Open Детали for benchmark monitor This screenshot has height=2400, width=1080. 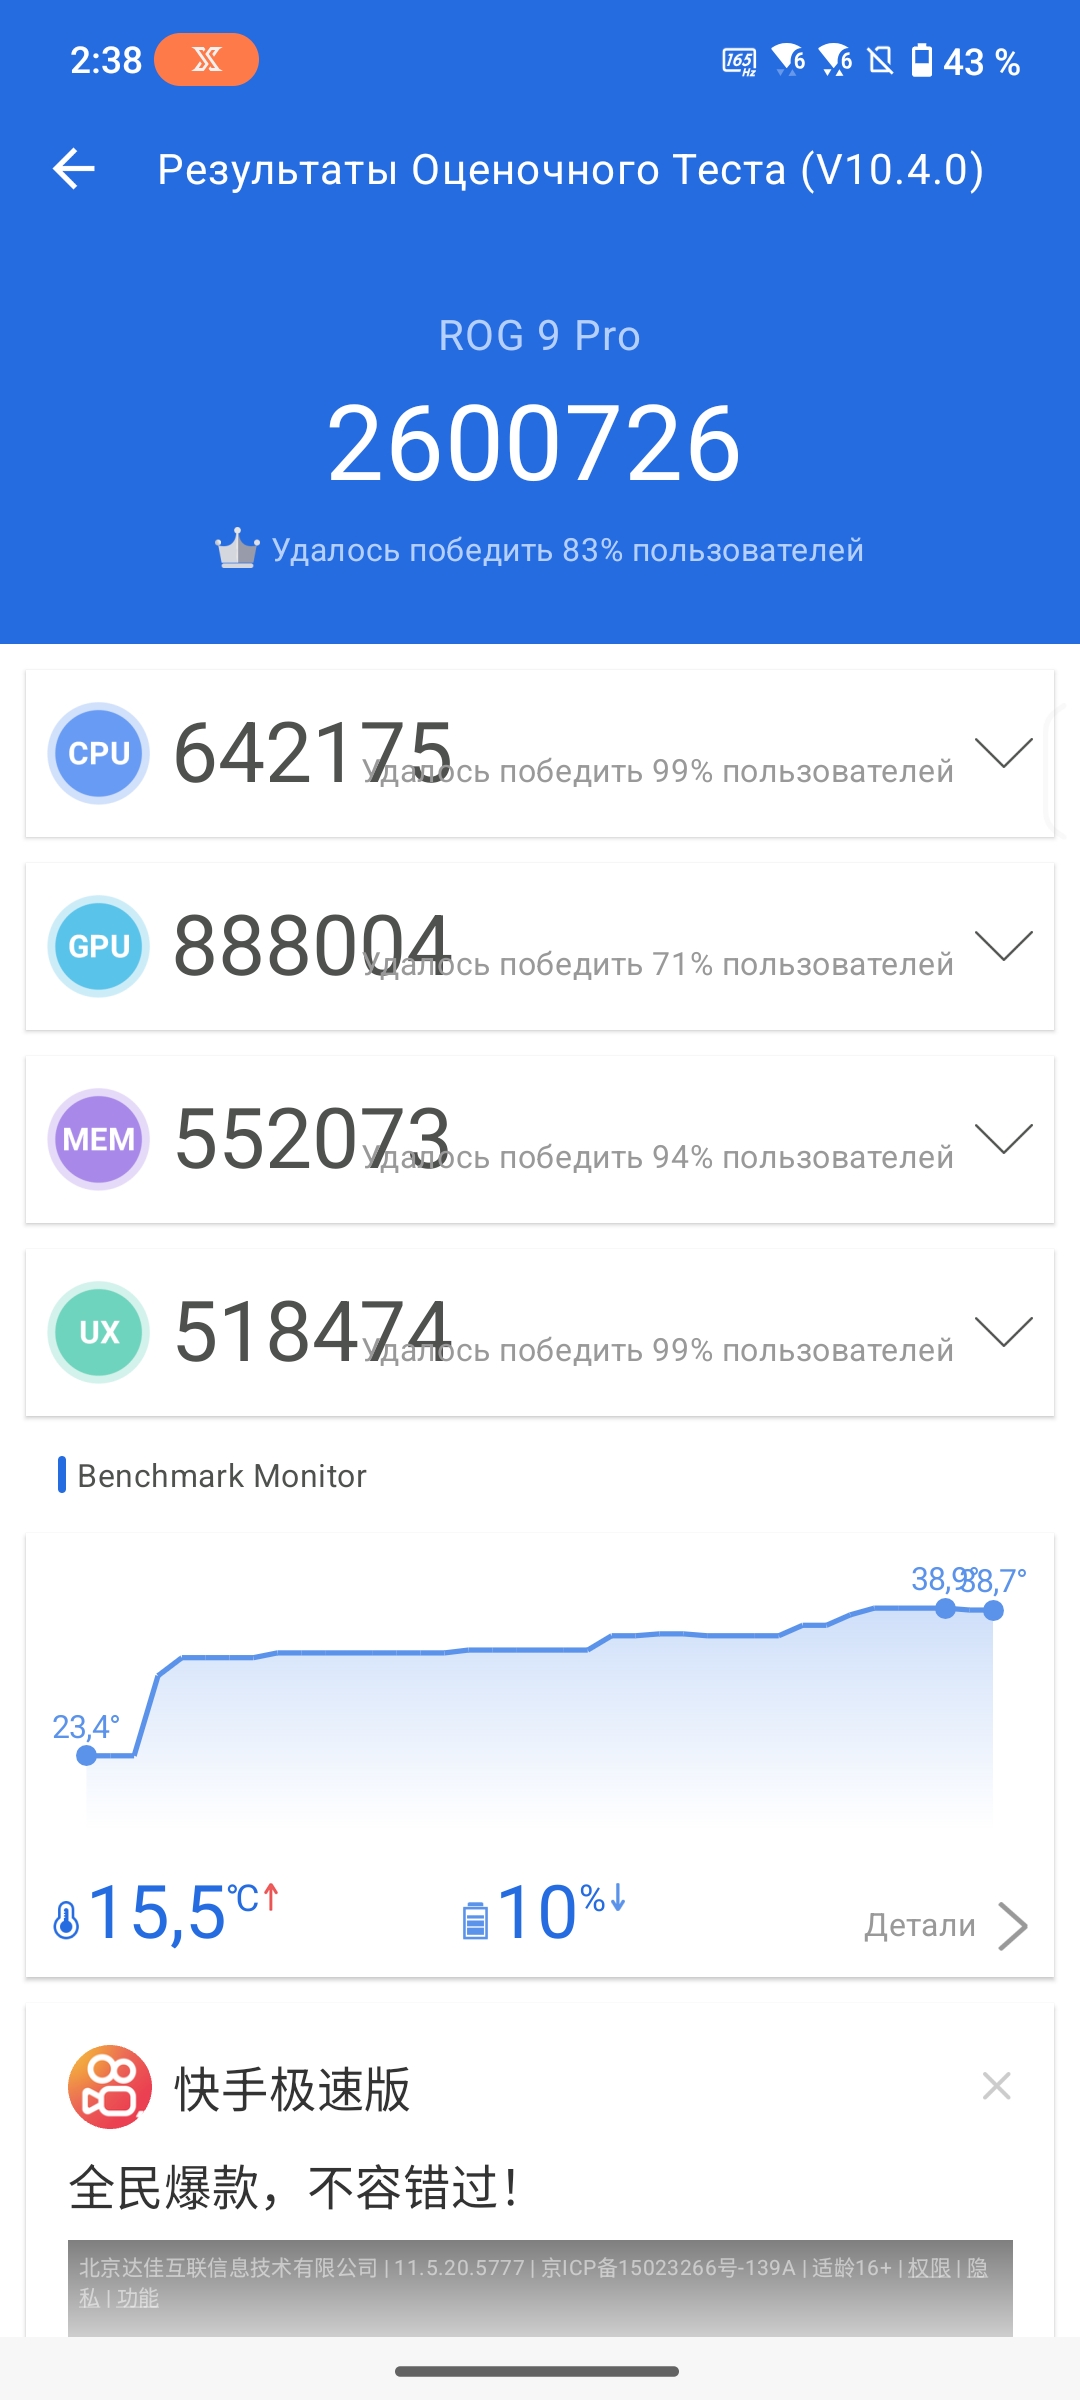click(920, 1925)
